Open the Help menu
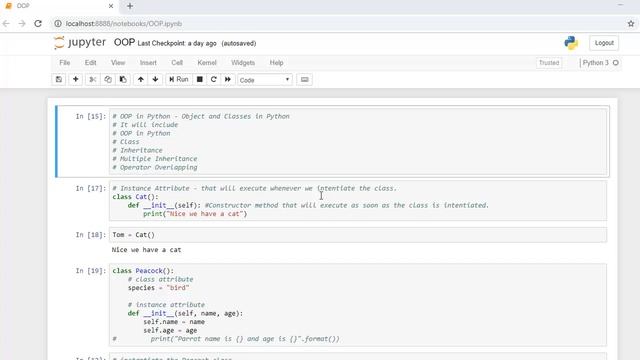The image size is (640, 360). tap(276, 63)
